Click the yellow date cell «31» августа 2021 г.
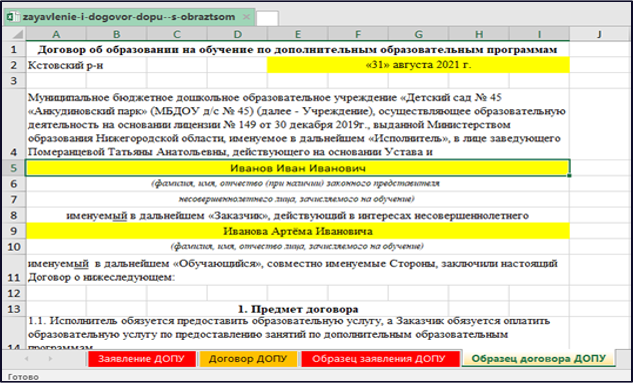633x383 pixels. (x=418, y=65)
